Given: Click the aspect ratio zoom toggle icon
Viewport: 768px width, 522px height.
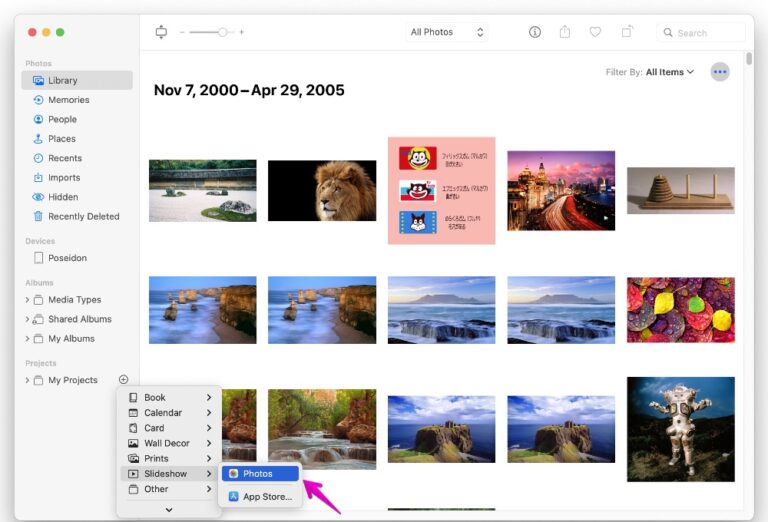Looking at the screenshot, I should (161, 32).
